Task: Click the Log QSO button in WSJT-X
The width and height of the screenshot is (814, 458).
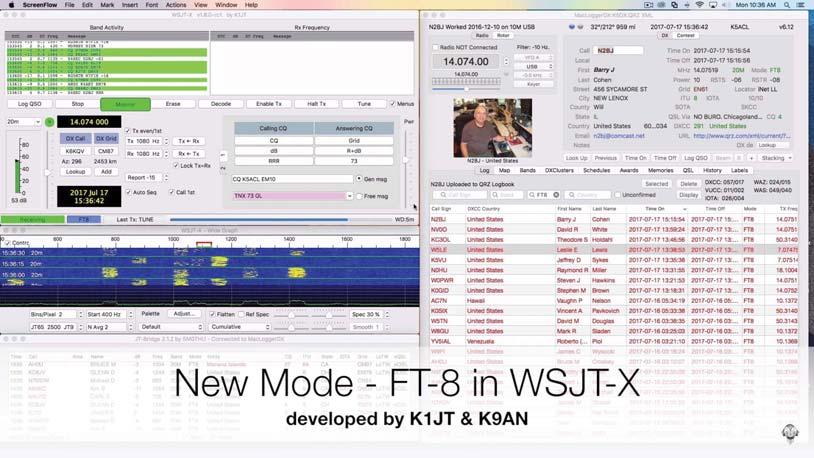Action: [30, 104]
